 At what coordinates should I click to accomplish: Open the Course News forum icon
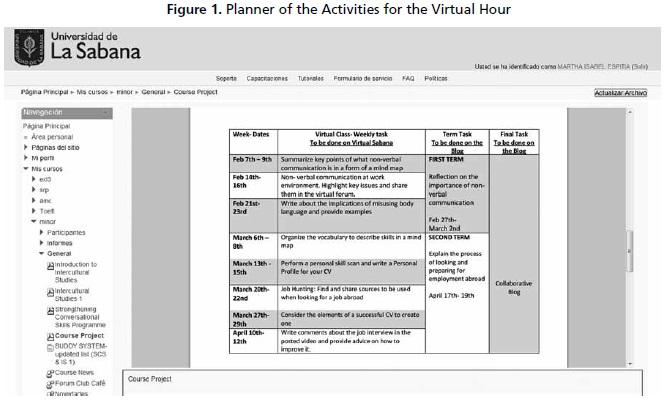coord(50,372)
